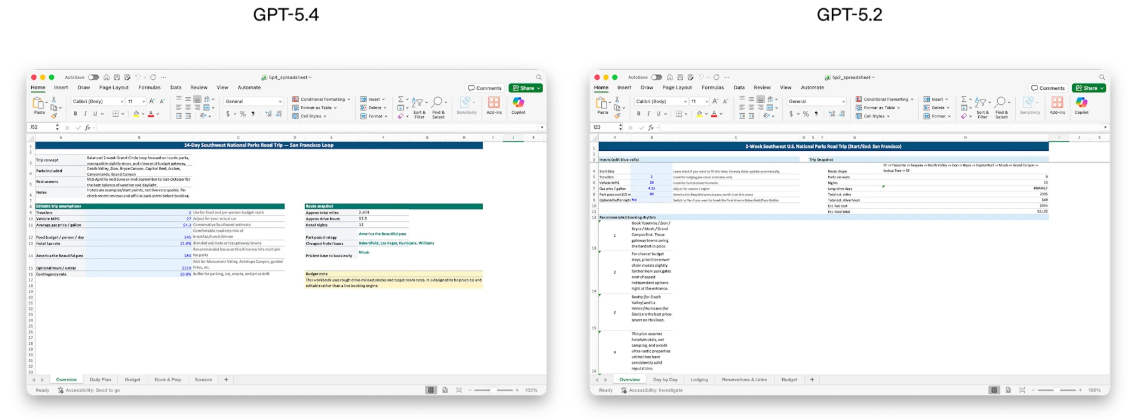The width and height of the screenshot is (1134, 419).
Task: Open Comments in the lp4_spreadsheet window
Action: 485,88
